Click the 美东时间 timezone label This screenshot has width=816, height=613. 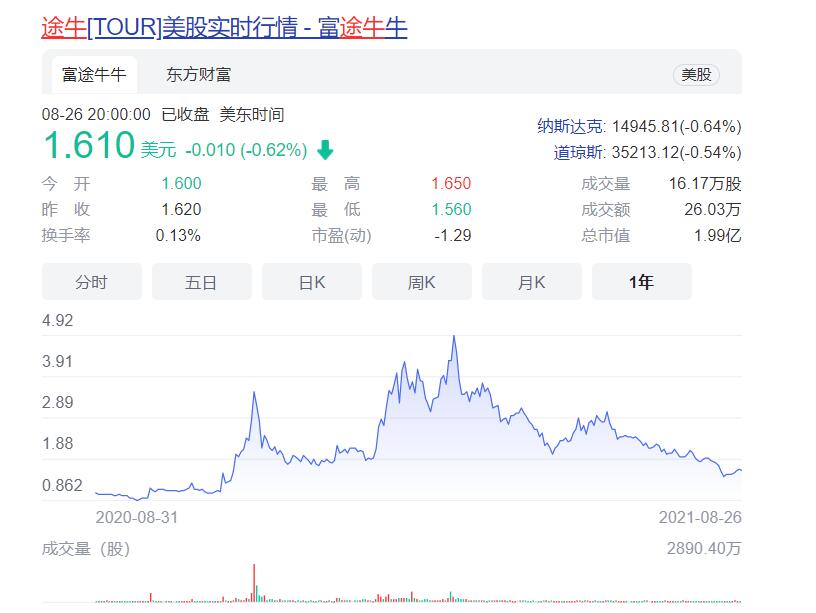pos(252,114)
